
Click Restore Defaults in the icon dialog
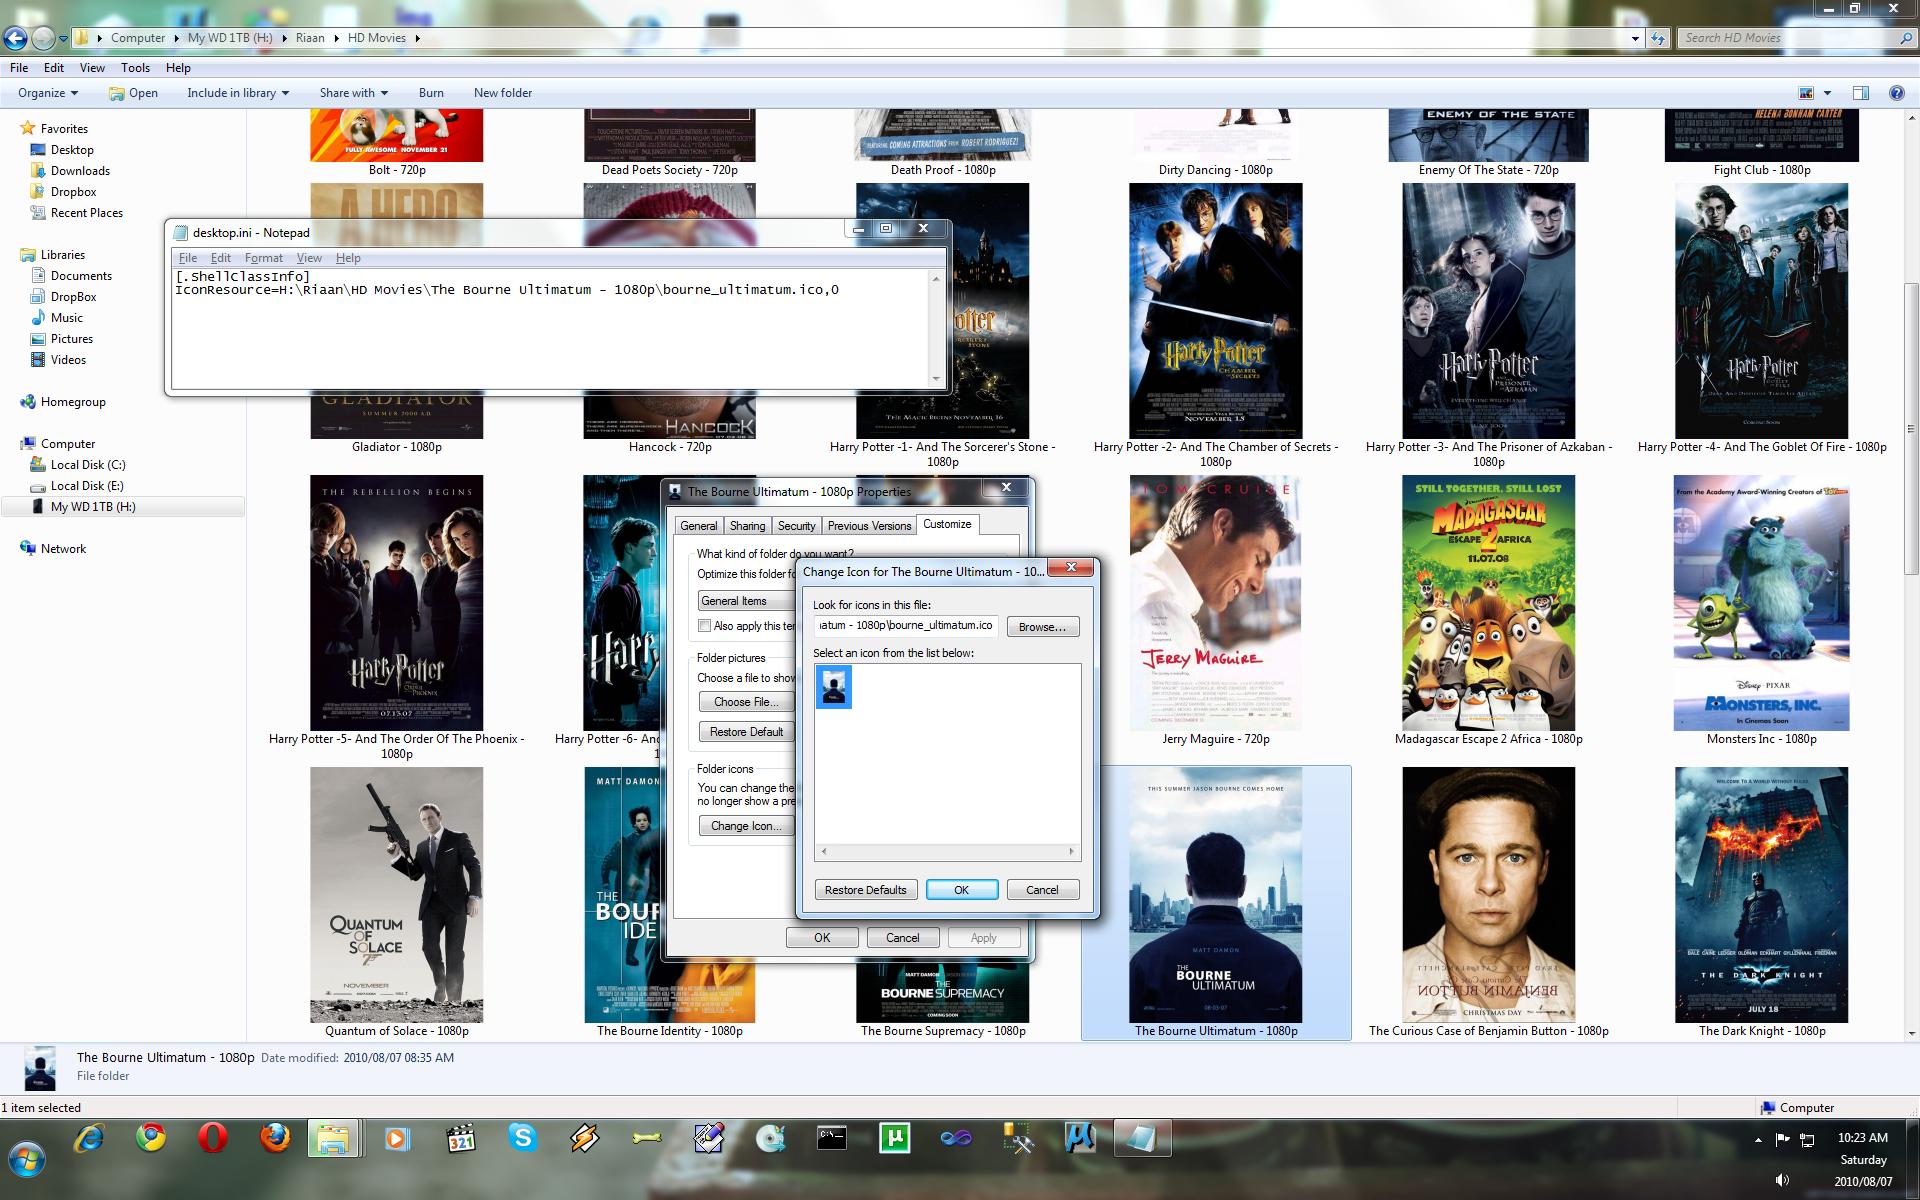click(x=864, y=889)
